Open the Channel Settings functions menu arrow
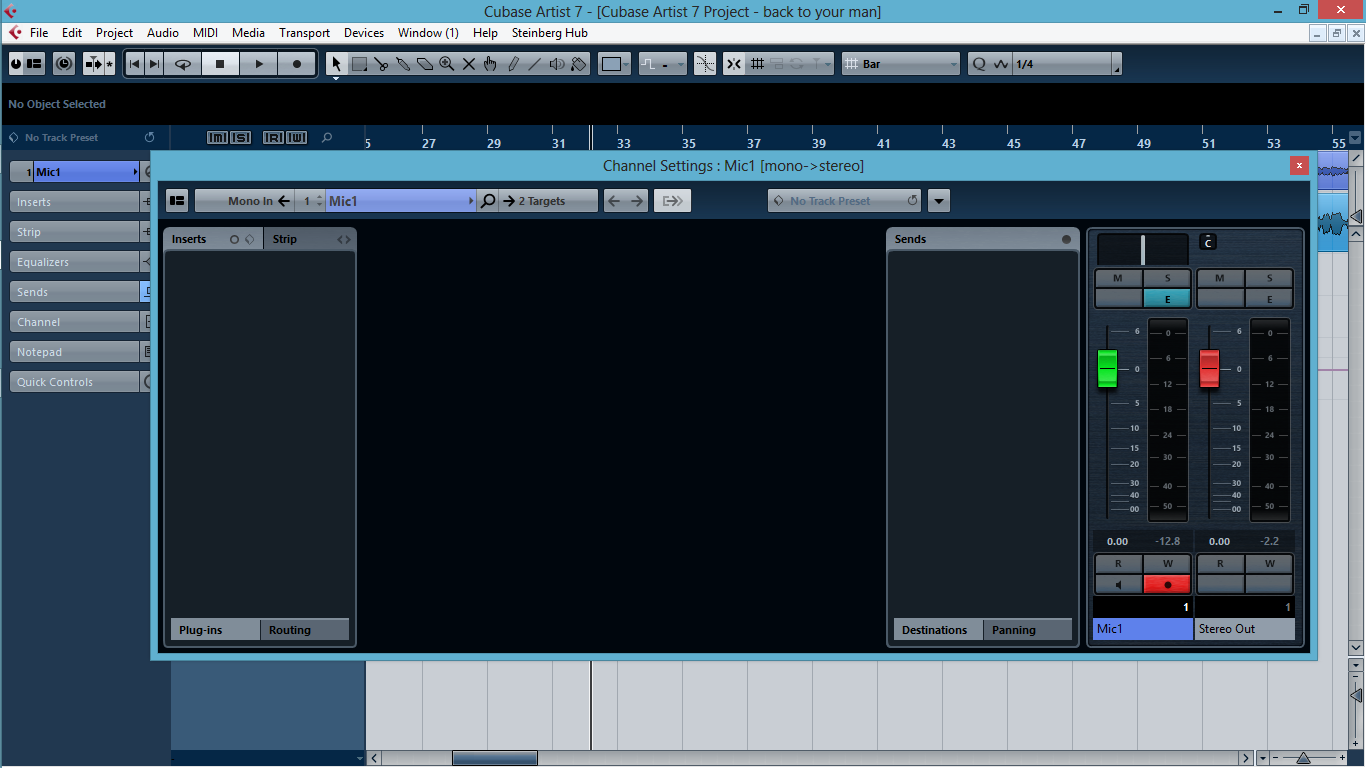Image resolution: width=1366 pixels, height=768 pixels. [938, 201]
